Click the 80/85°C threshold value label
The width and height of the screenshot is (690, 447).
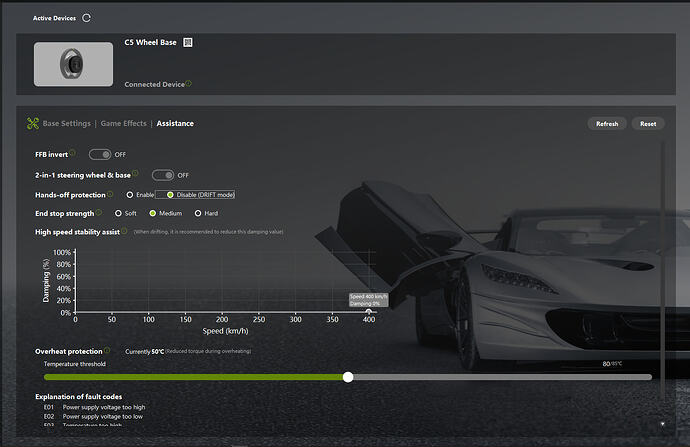[612, 364]
